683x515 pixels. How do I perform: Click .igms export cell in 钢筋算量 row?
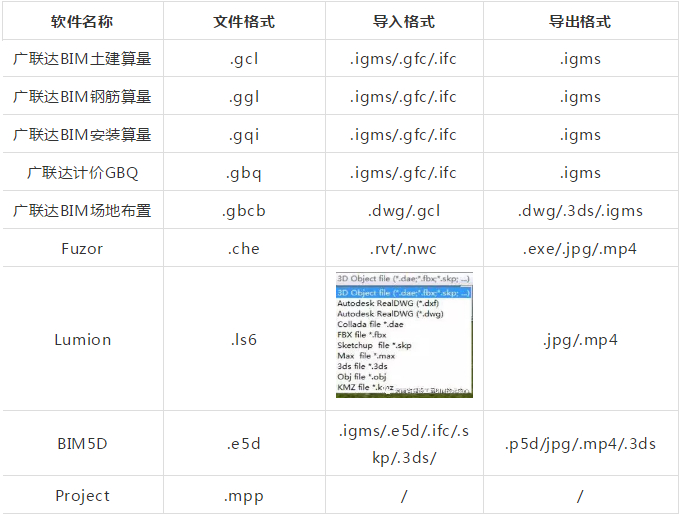(580, 97)
